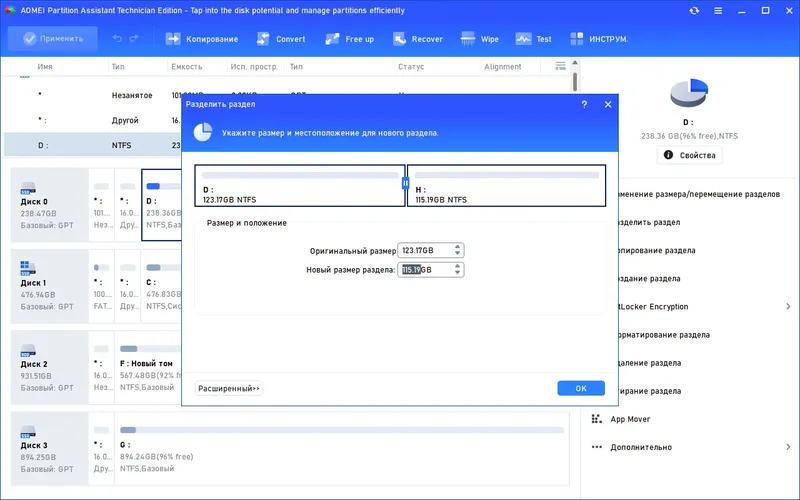
Task: Open the hamburger menu in title bar
Action: 718,10
